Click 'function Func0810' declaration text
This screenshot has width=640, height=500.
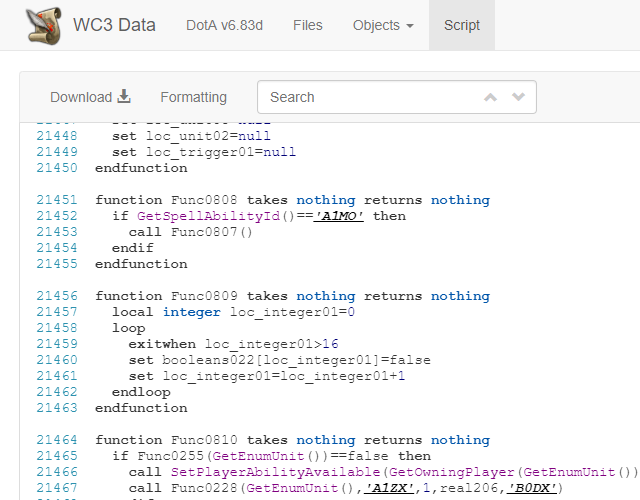pyautogui.click(x=166, y=440)
